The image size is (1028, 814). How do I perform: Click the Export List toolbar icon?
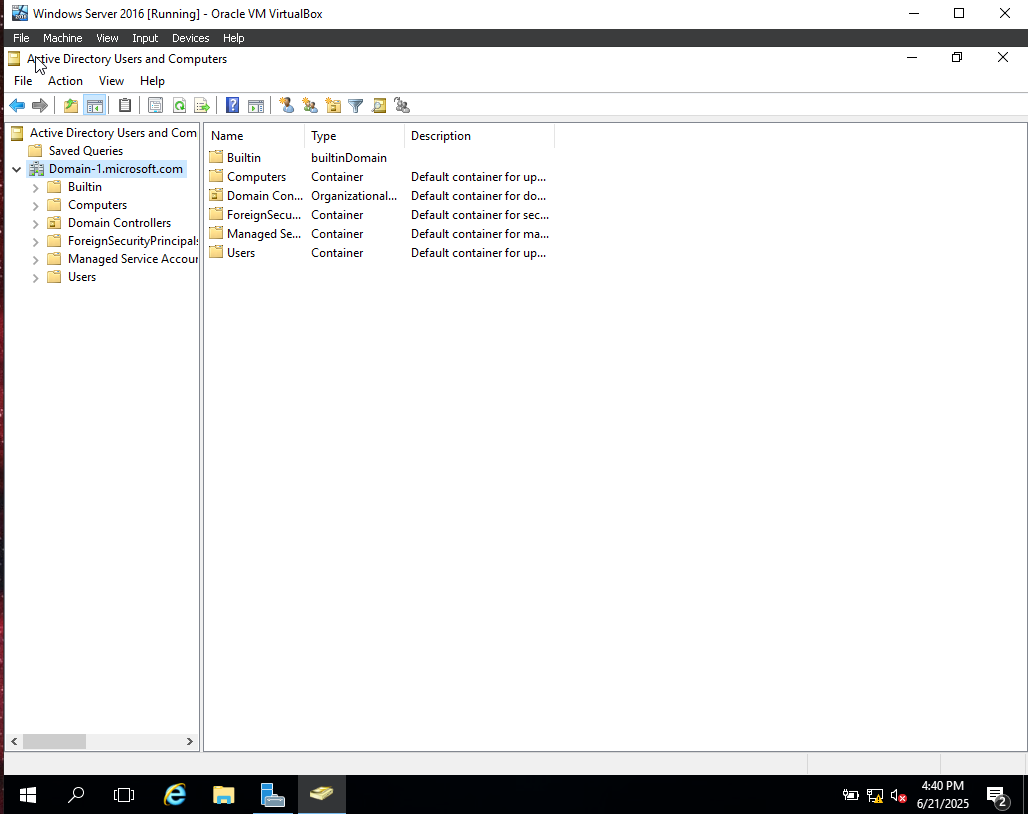click(202, 106)
